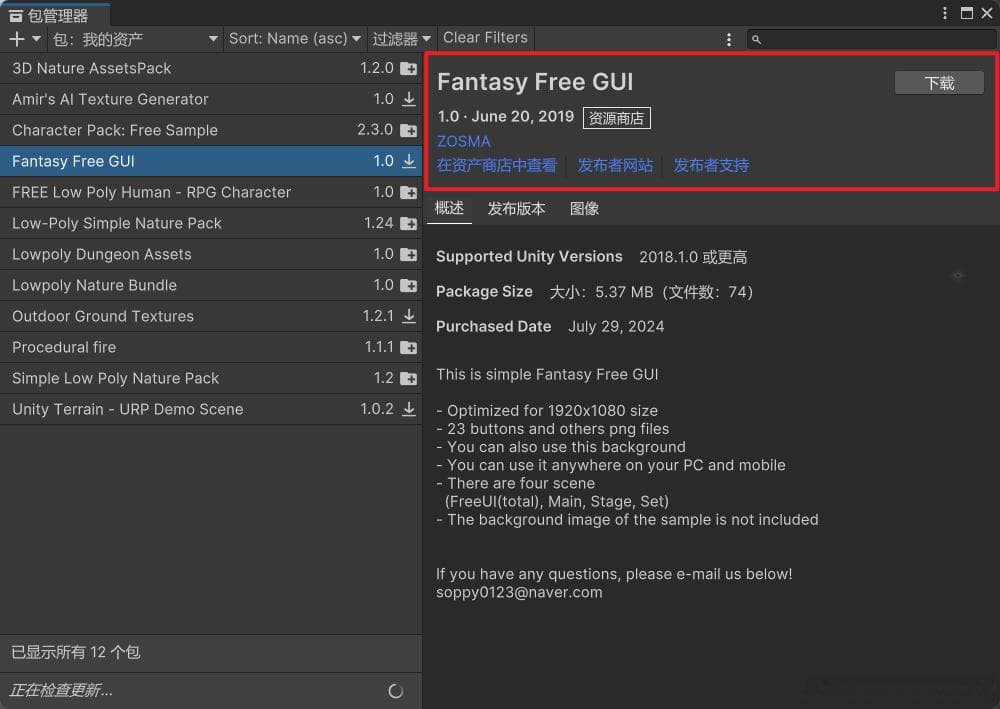Open 在资产商店中查看 link

click(497, 166)
